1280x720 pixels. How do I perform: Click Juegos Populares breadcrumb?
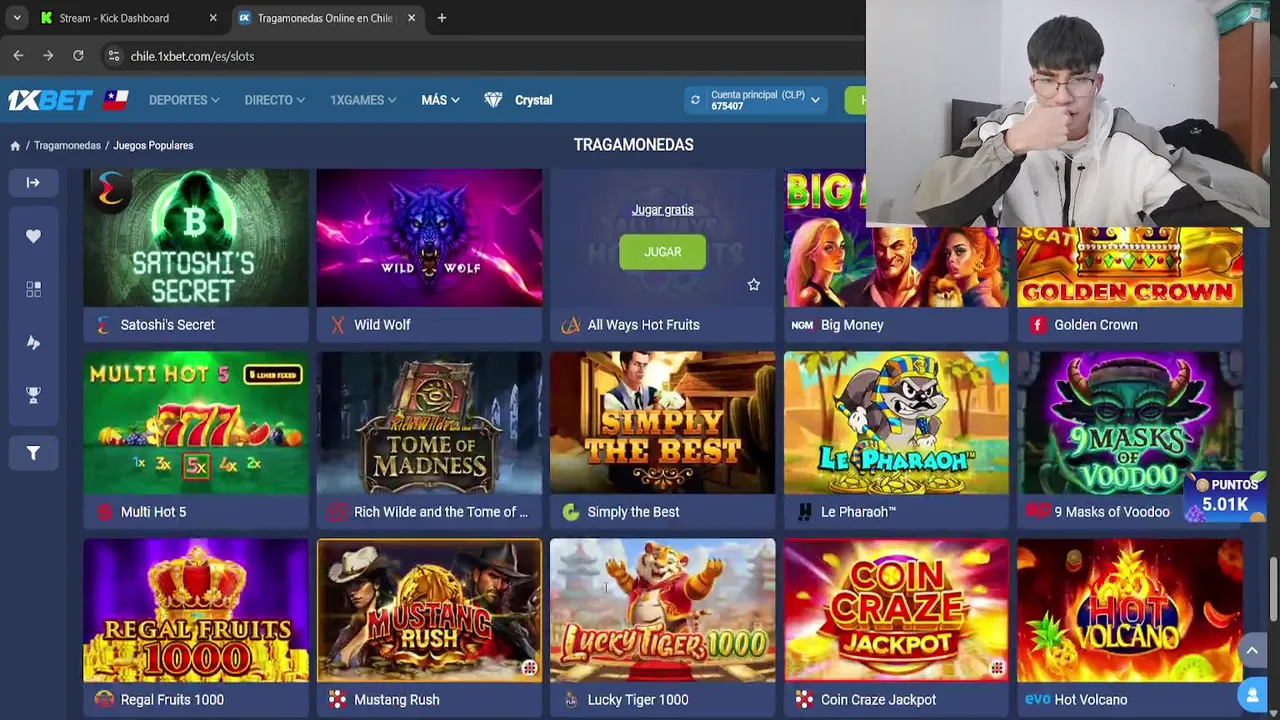click(x=153, y=146)
